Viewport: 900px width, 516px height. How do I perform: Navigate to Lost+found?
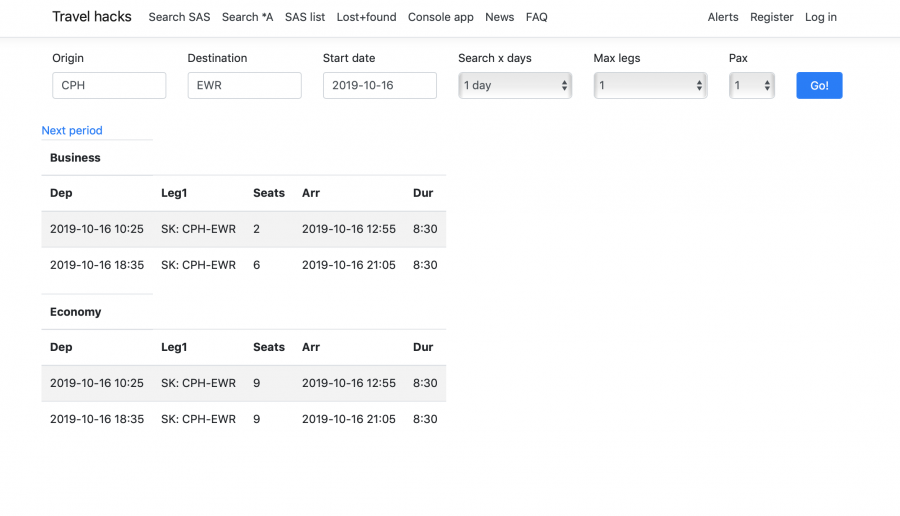coord(366,17)
